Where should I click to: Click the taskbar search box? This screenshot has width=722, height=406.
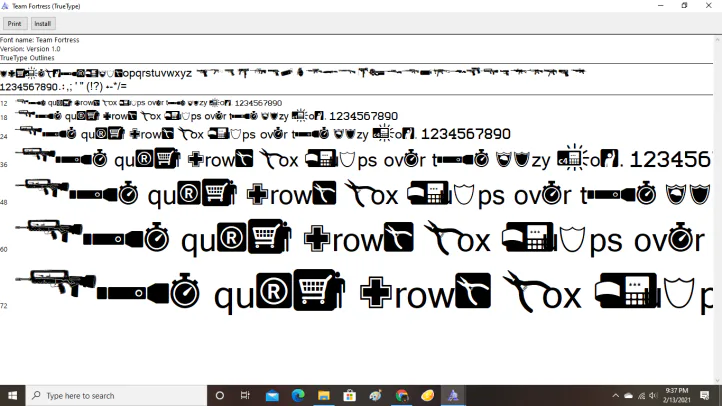116,395
